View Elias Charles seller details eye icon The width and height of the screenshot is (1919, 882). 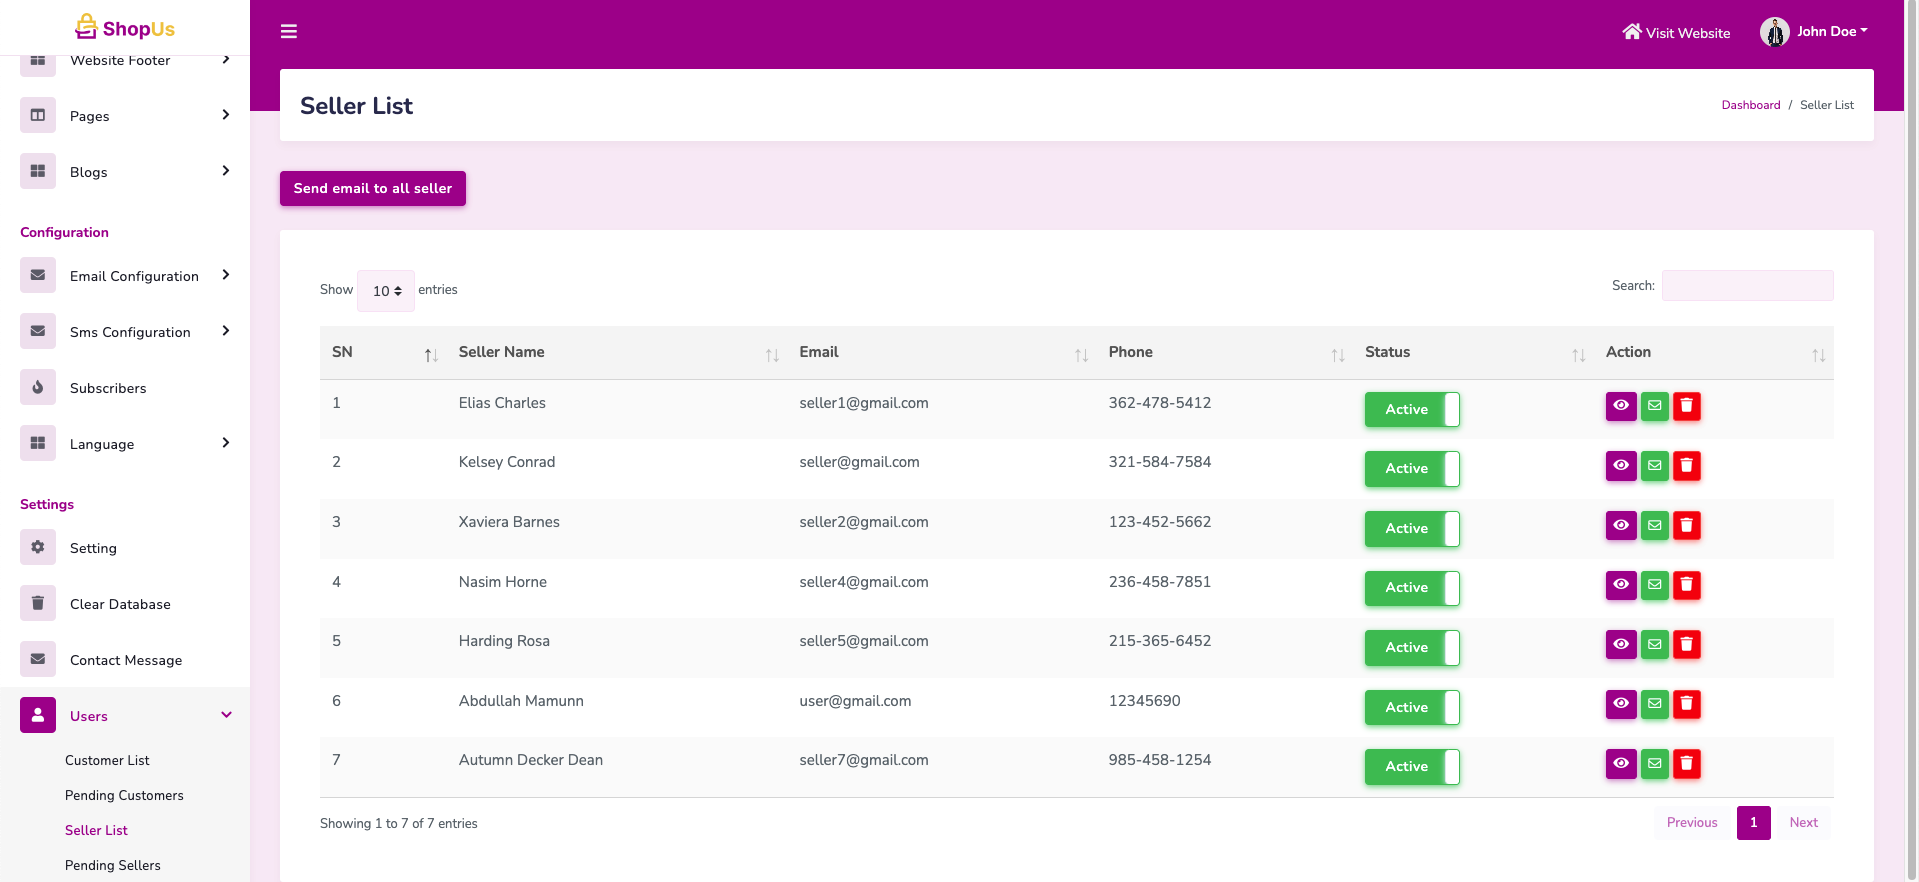[1620, 406]
